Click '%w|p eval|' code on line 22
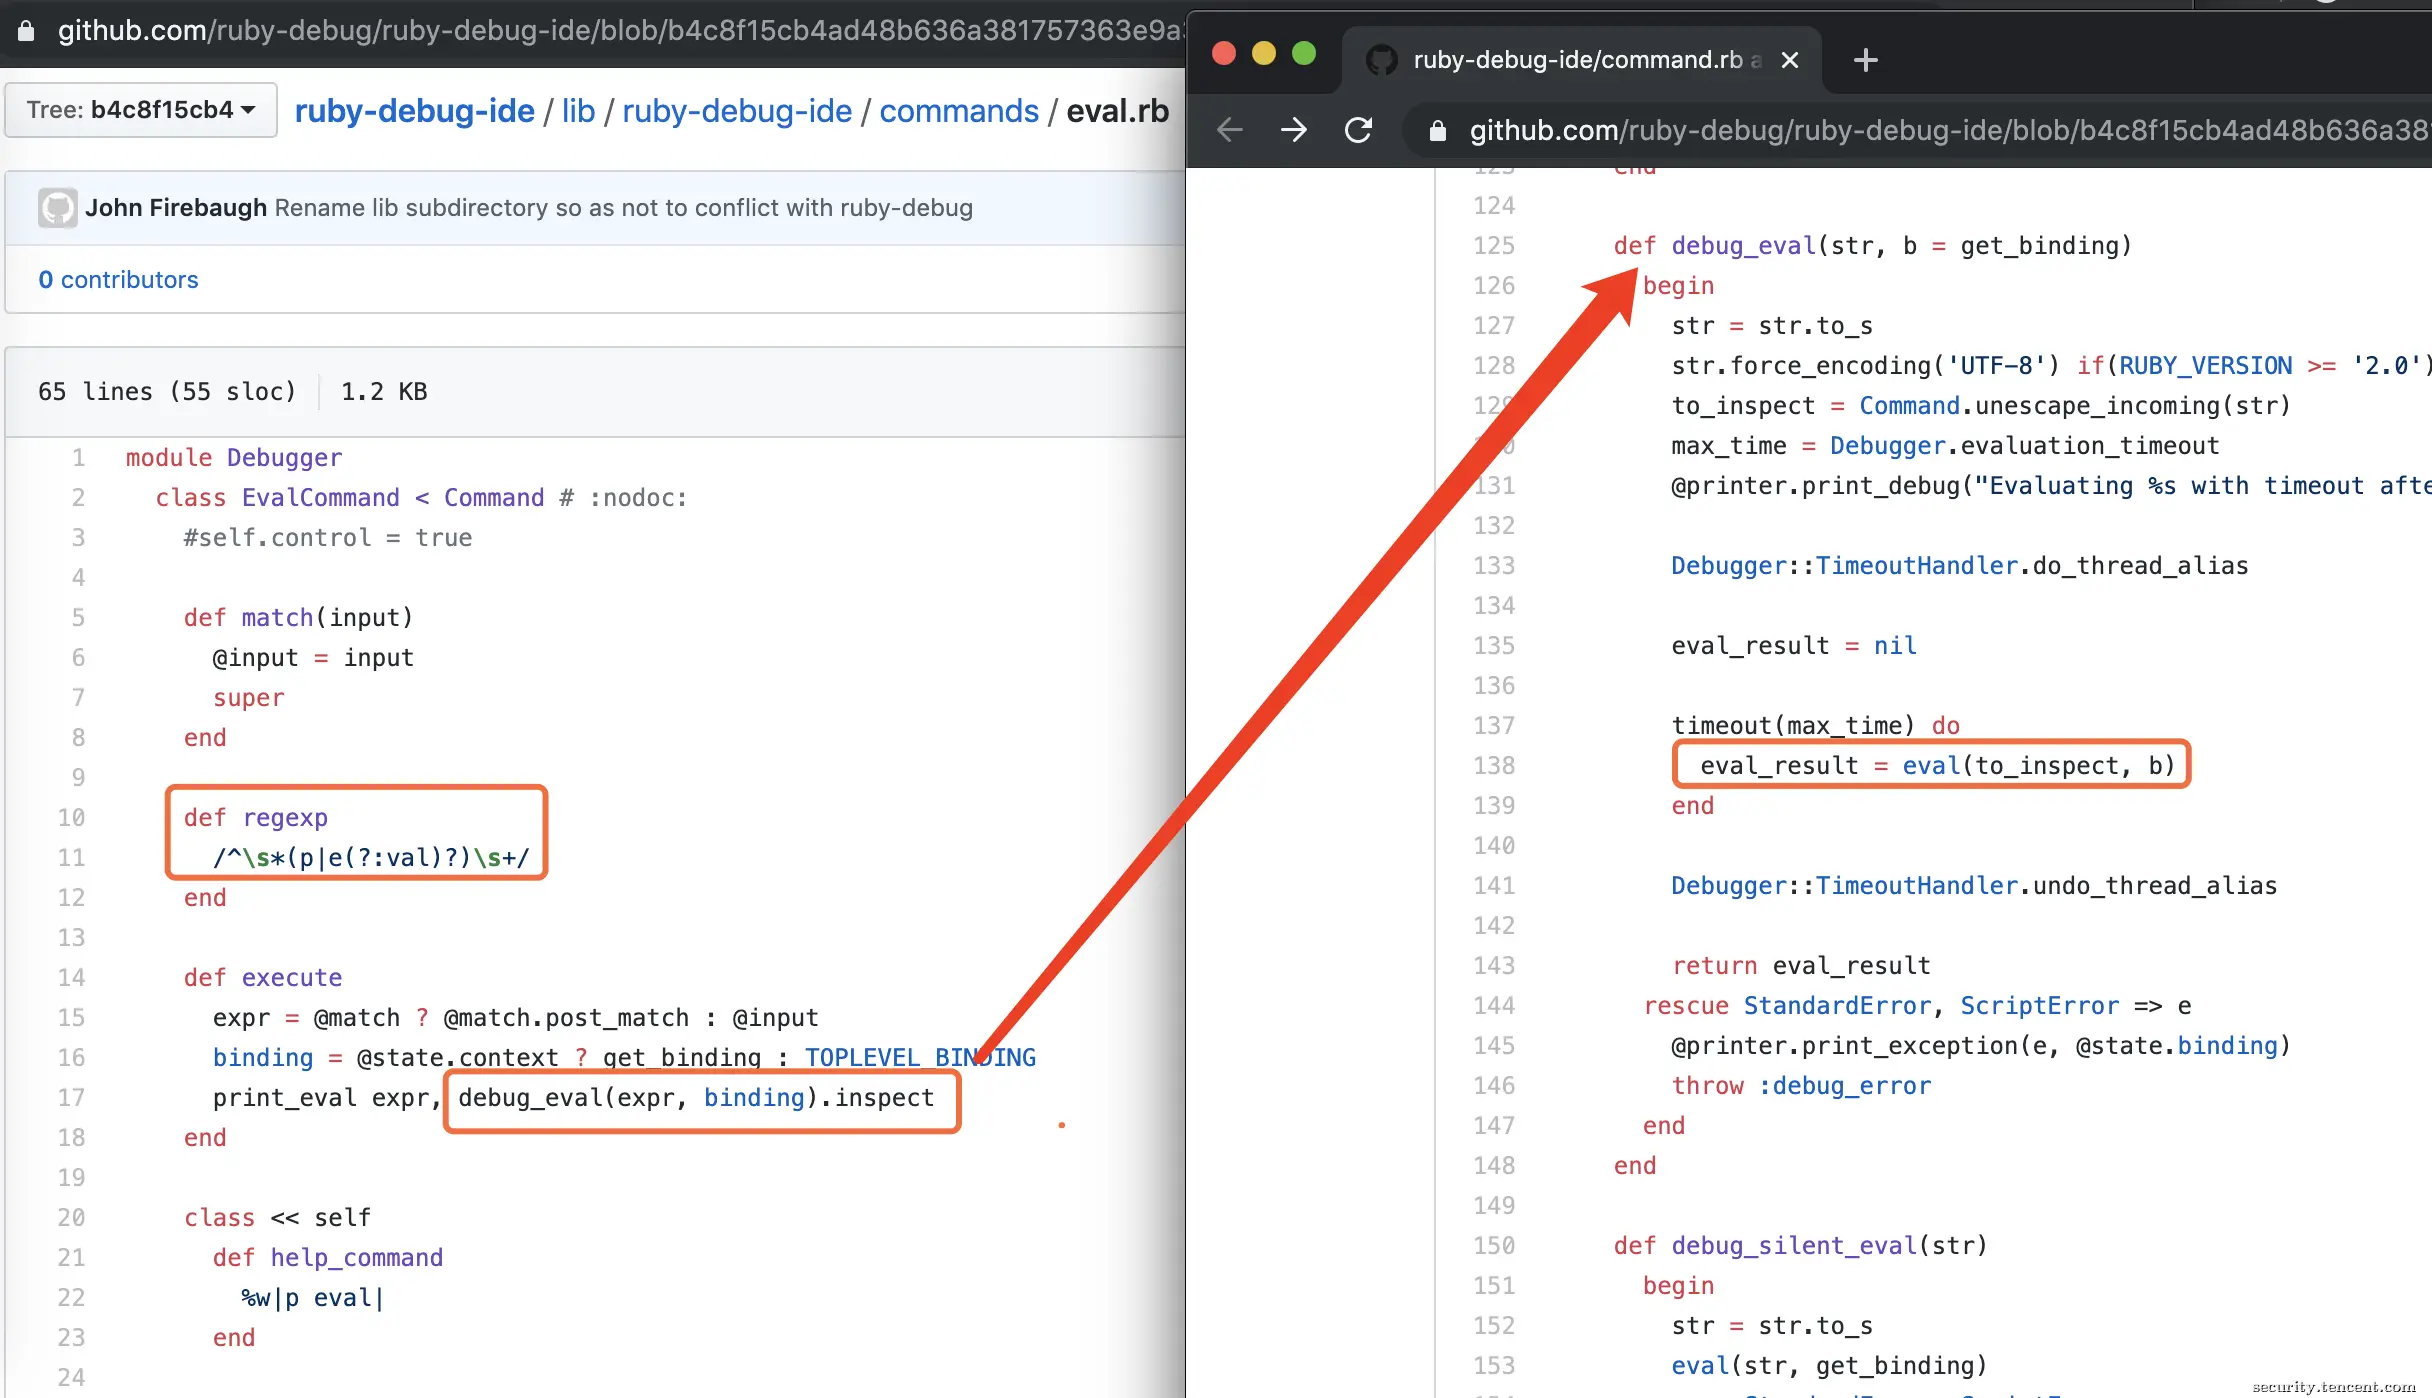This screenshot has height=1398, width=2432. point(312,1298)
